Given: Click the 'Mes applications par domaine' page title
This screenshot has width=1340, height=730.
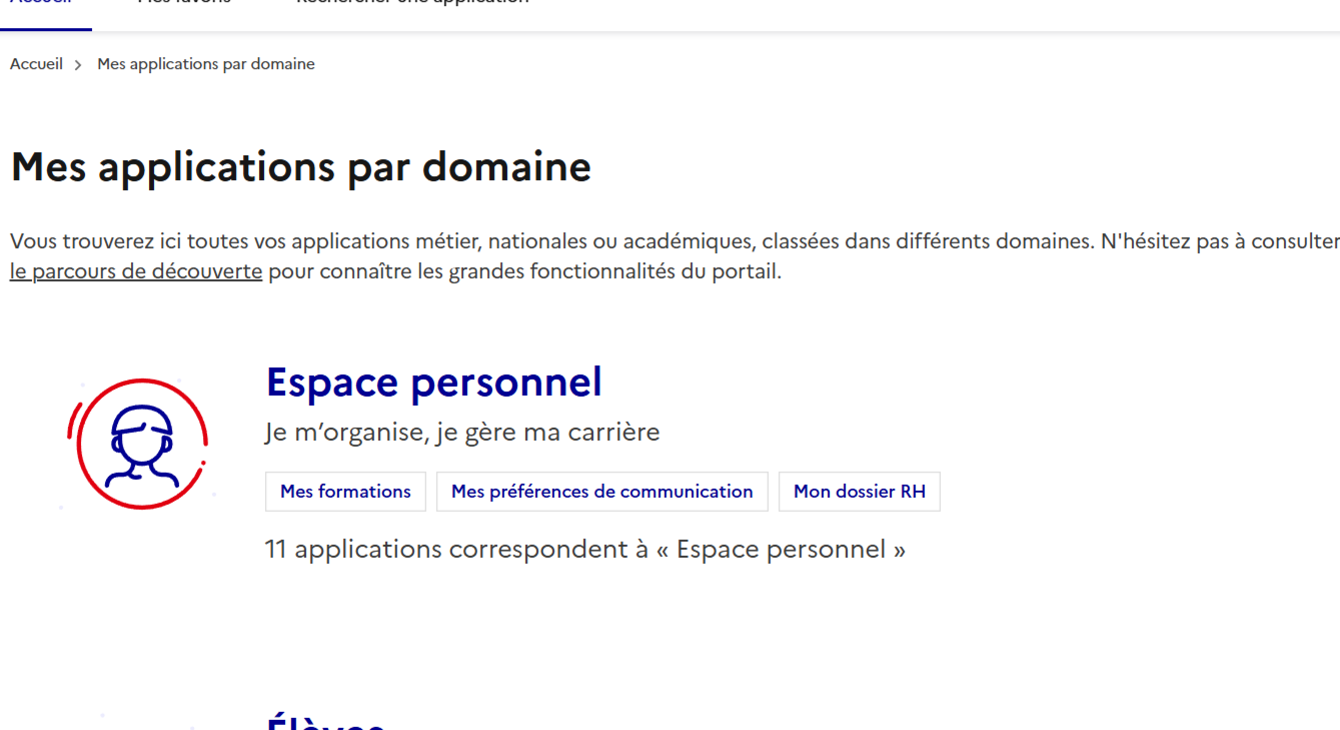Looking at the screenshot, I should (301, 167).
